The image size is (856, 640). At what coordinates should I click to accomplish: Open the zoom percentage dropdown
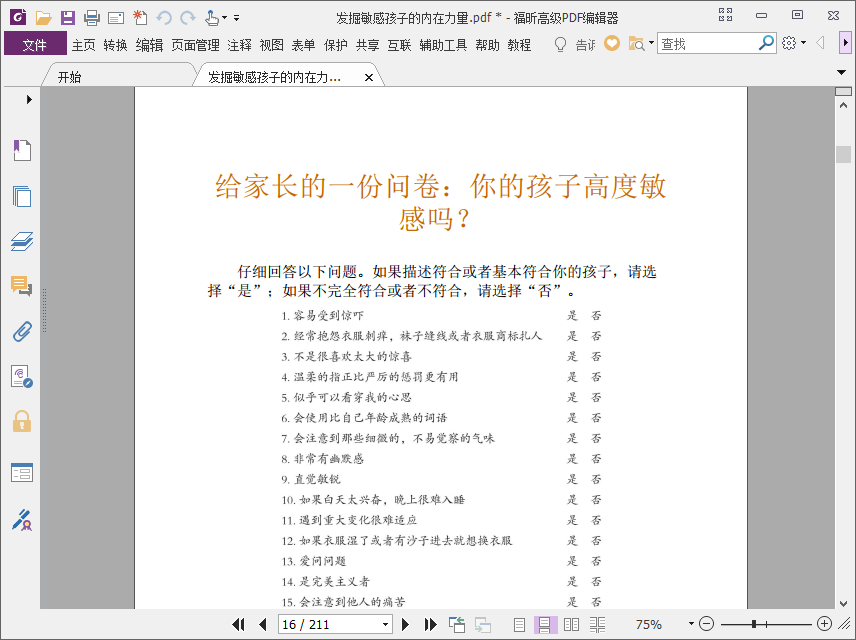tap(691, 624)
